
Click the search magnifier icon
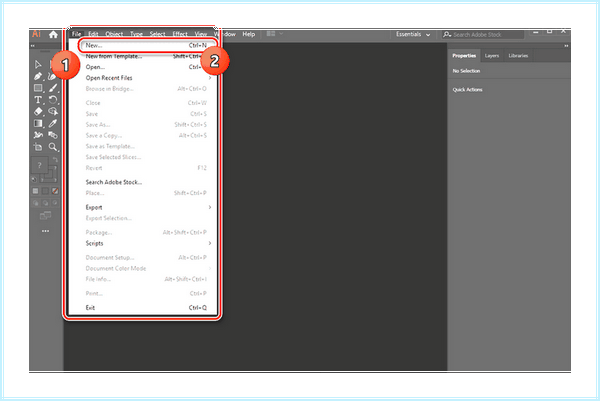pos(447,34)
